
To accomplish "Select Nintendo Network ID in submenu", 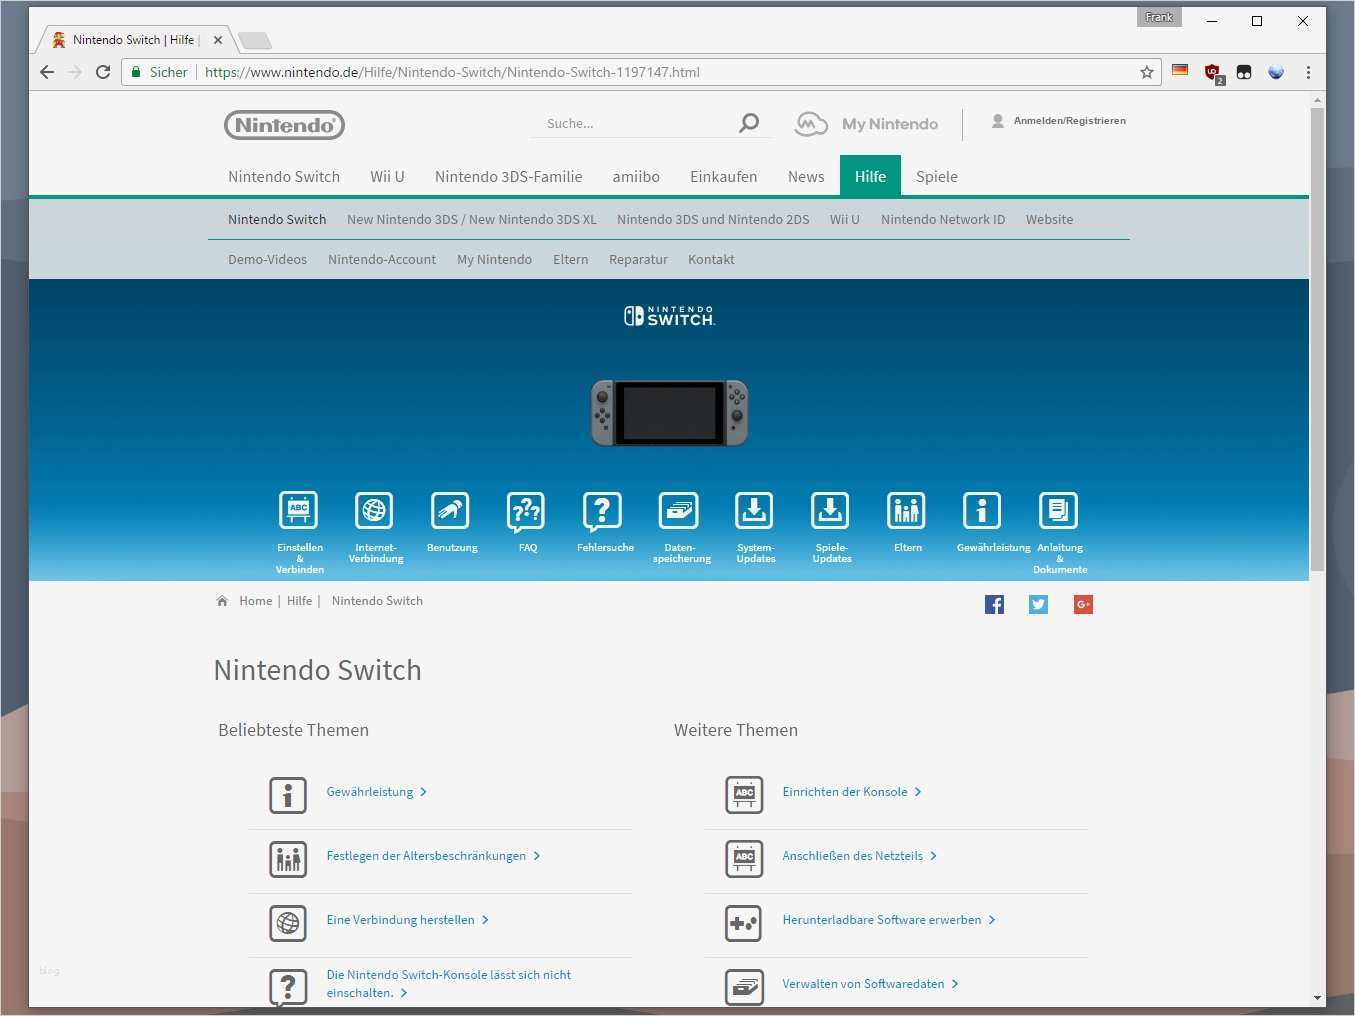I will [943, 220].
